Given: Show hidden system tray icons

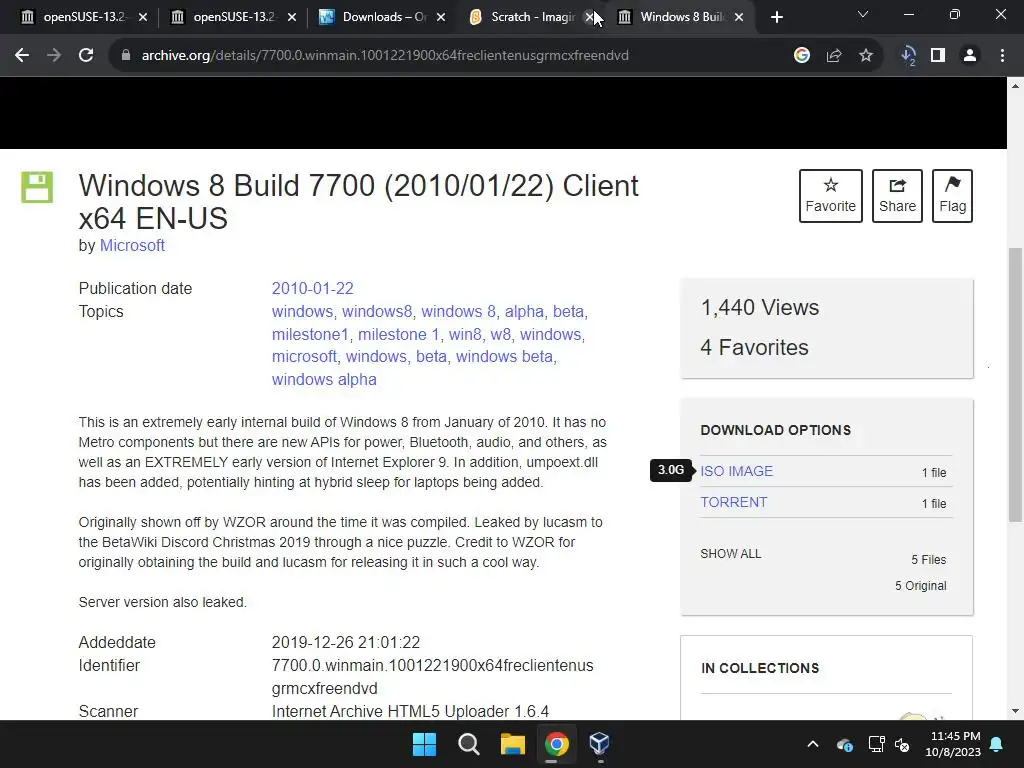Looking at the screenshot, I should 813,744.
